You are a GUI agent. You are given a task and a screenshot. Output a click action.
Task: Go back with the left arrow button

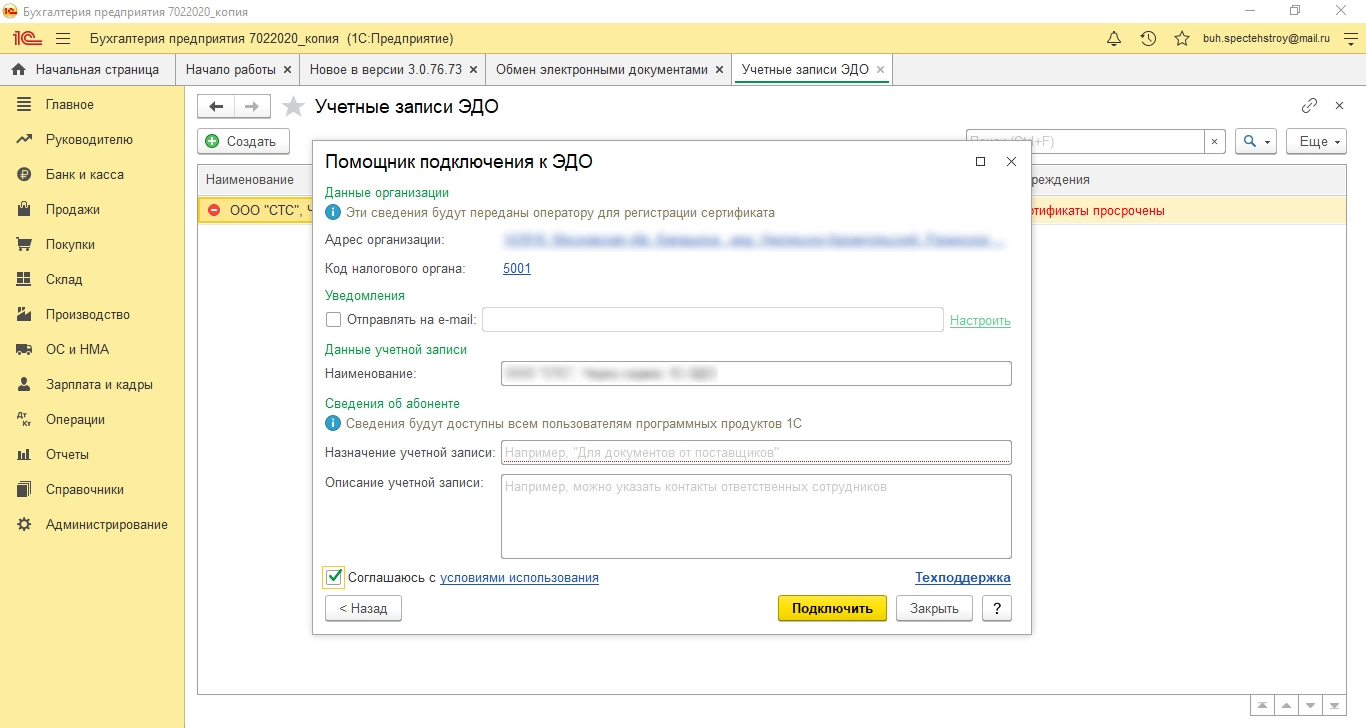coord(216,107)
